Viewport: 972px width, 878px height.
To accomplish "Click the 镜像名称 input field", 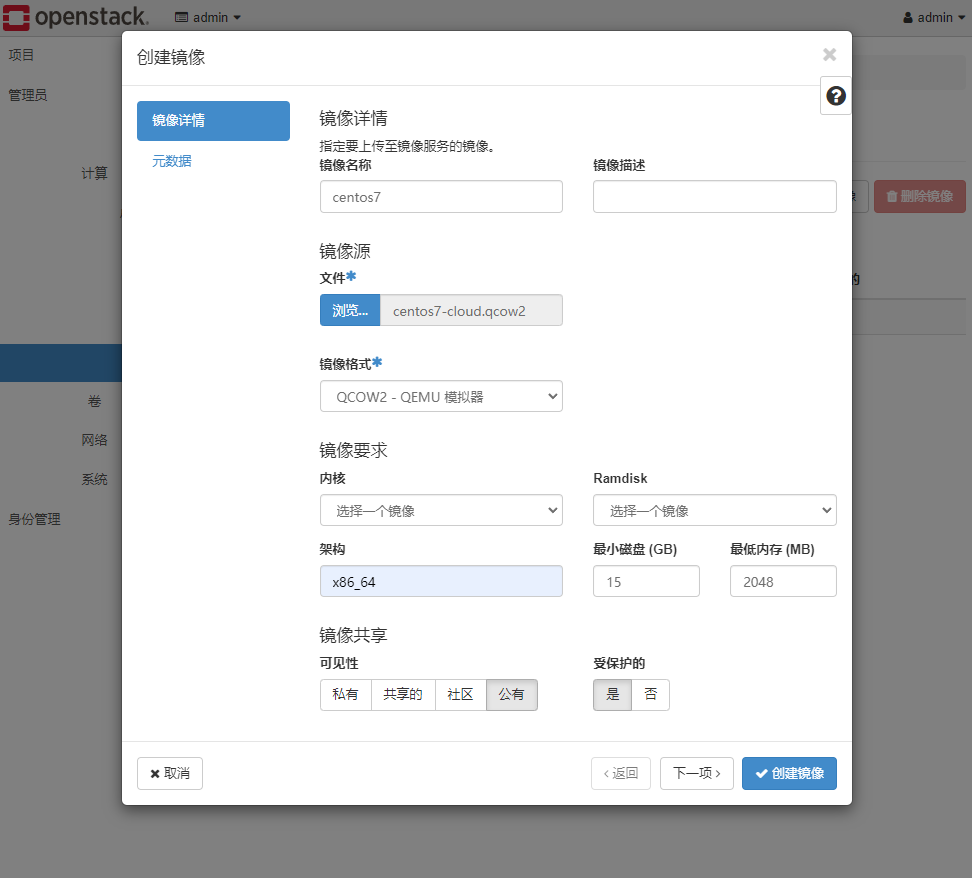I will click(x=441, y=197).
